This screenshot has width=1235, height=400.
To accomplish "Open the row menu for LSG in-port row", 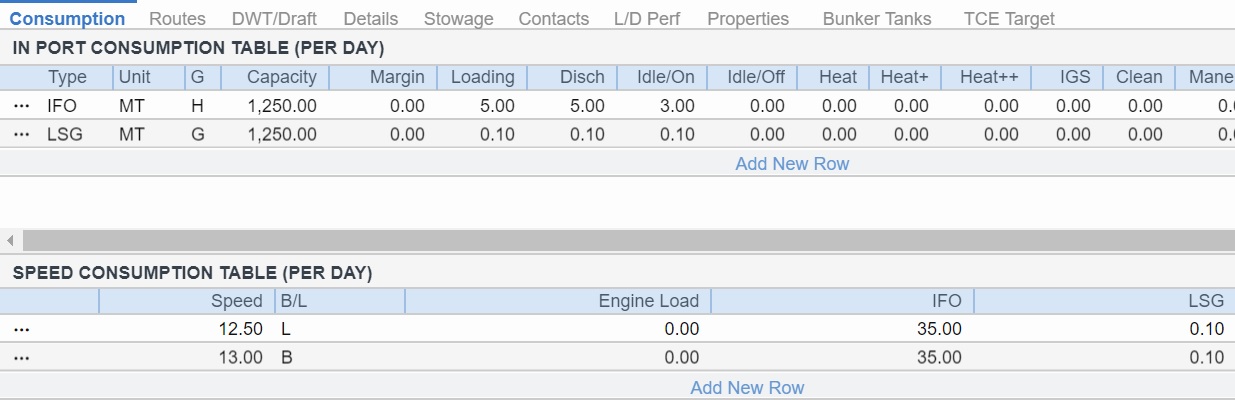I will (x=21, y=135).
